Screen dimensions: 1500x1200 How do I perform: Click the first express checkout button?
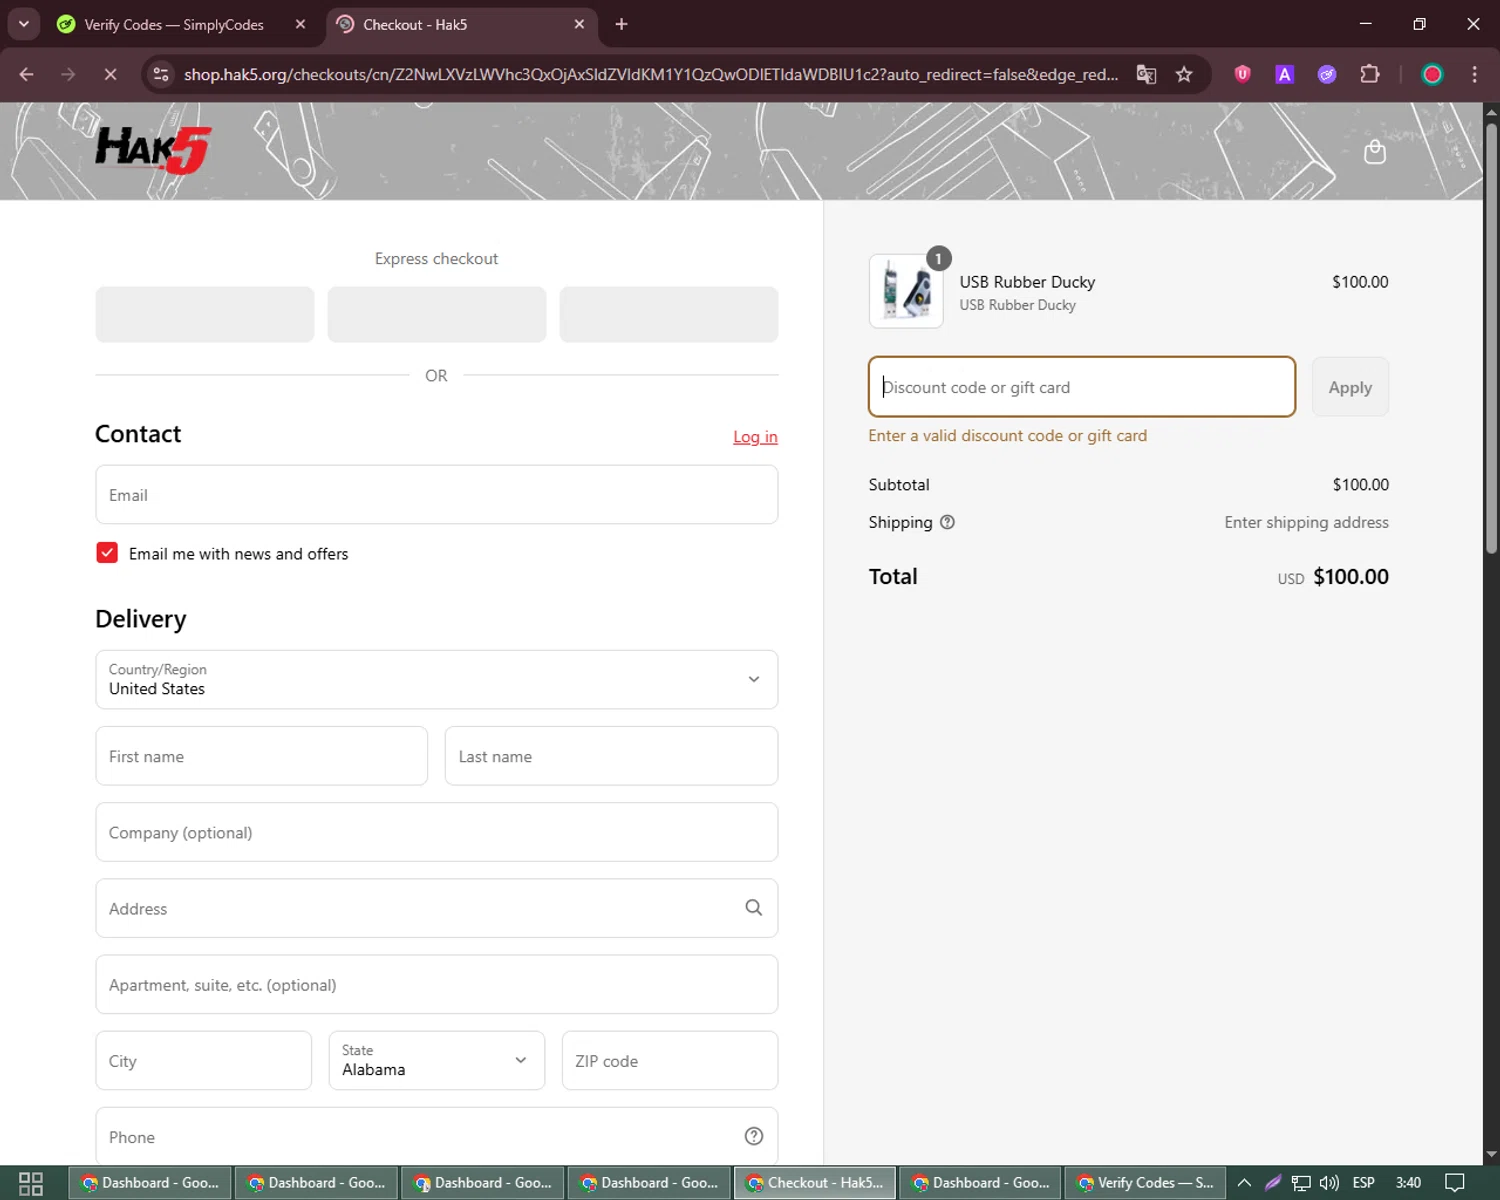pyautogui.click(x=205, y=314)
